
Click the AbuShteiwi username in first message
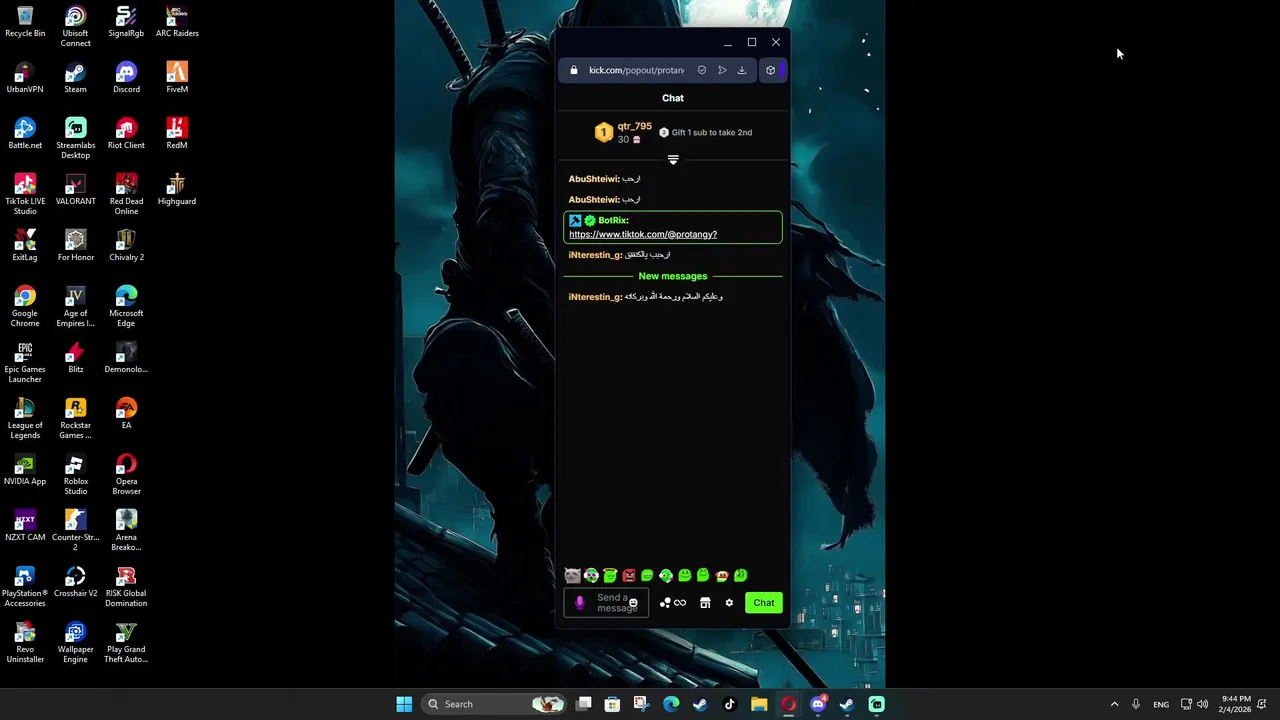click(x=594, y=179)
